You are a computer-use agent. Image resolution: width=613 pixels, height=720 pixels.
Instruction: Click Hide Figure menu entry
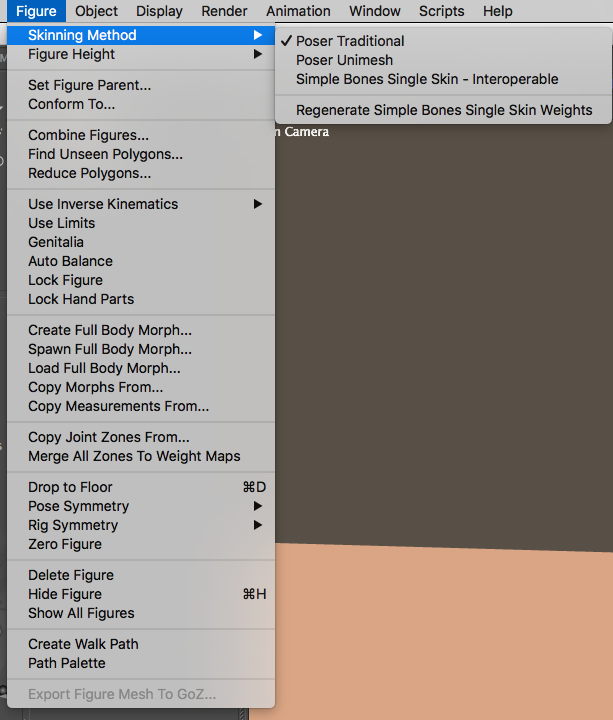click(x=65, y=594)
